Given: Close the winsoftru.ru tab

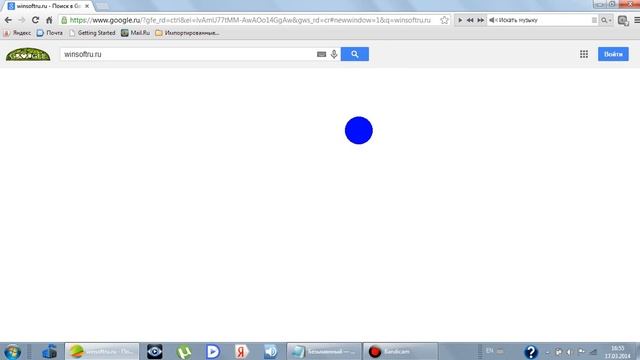Looking at the screenshot, I should click(x=87, y=6).
